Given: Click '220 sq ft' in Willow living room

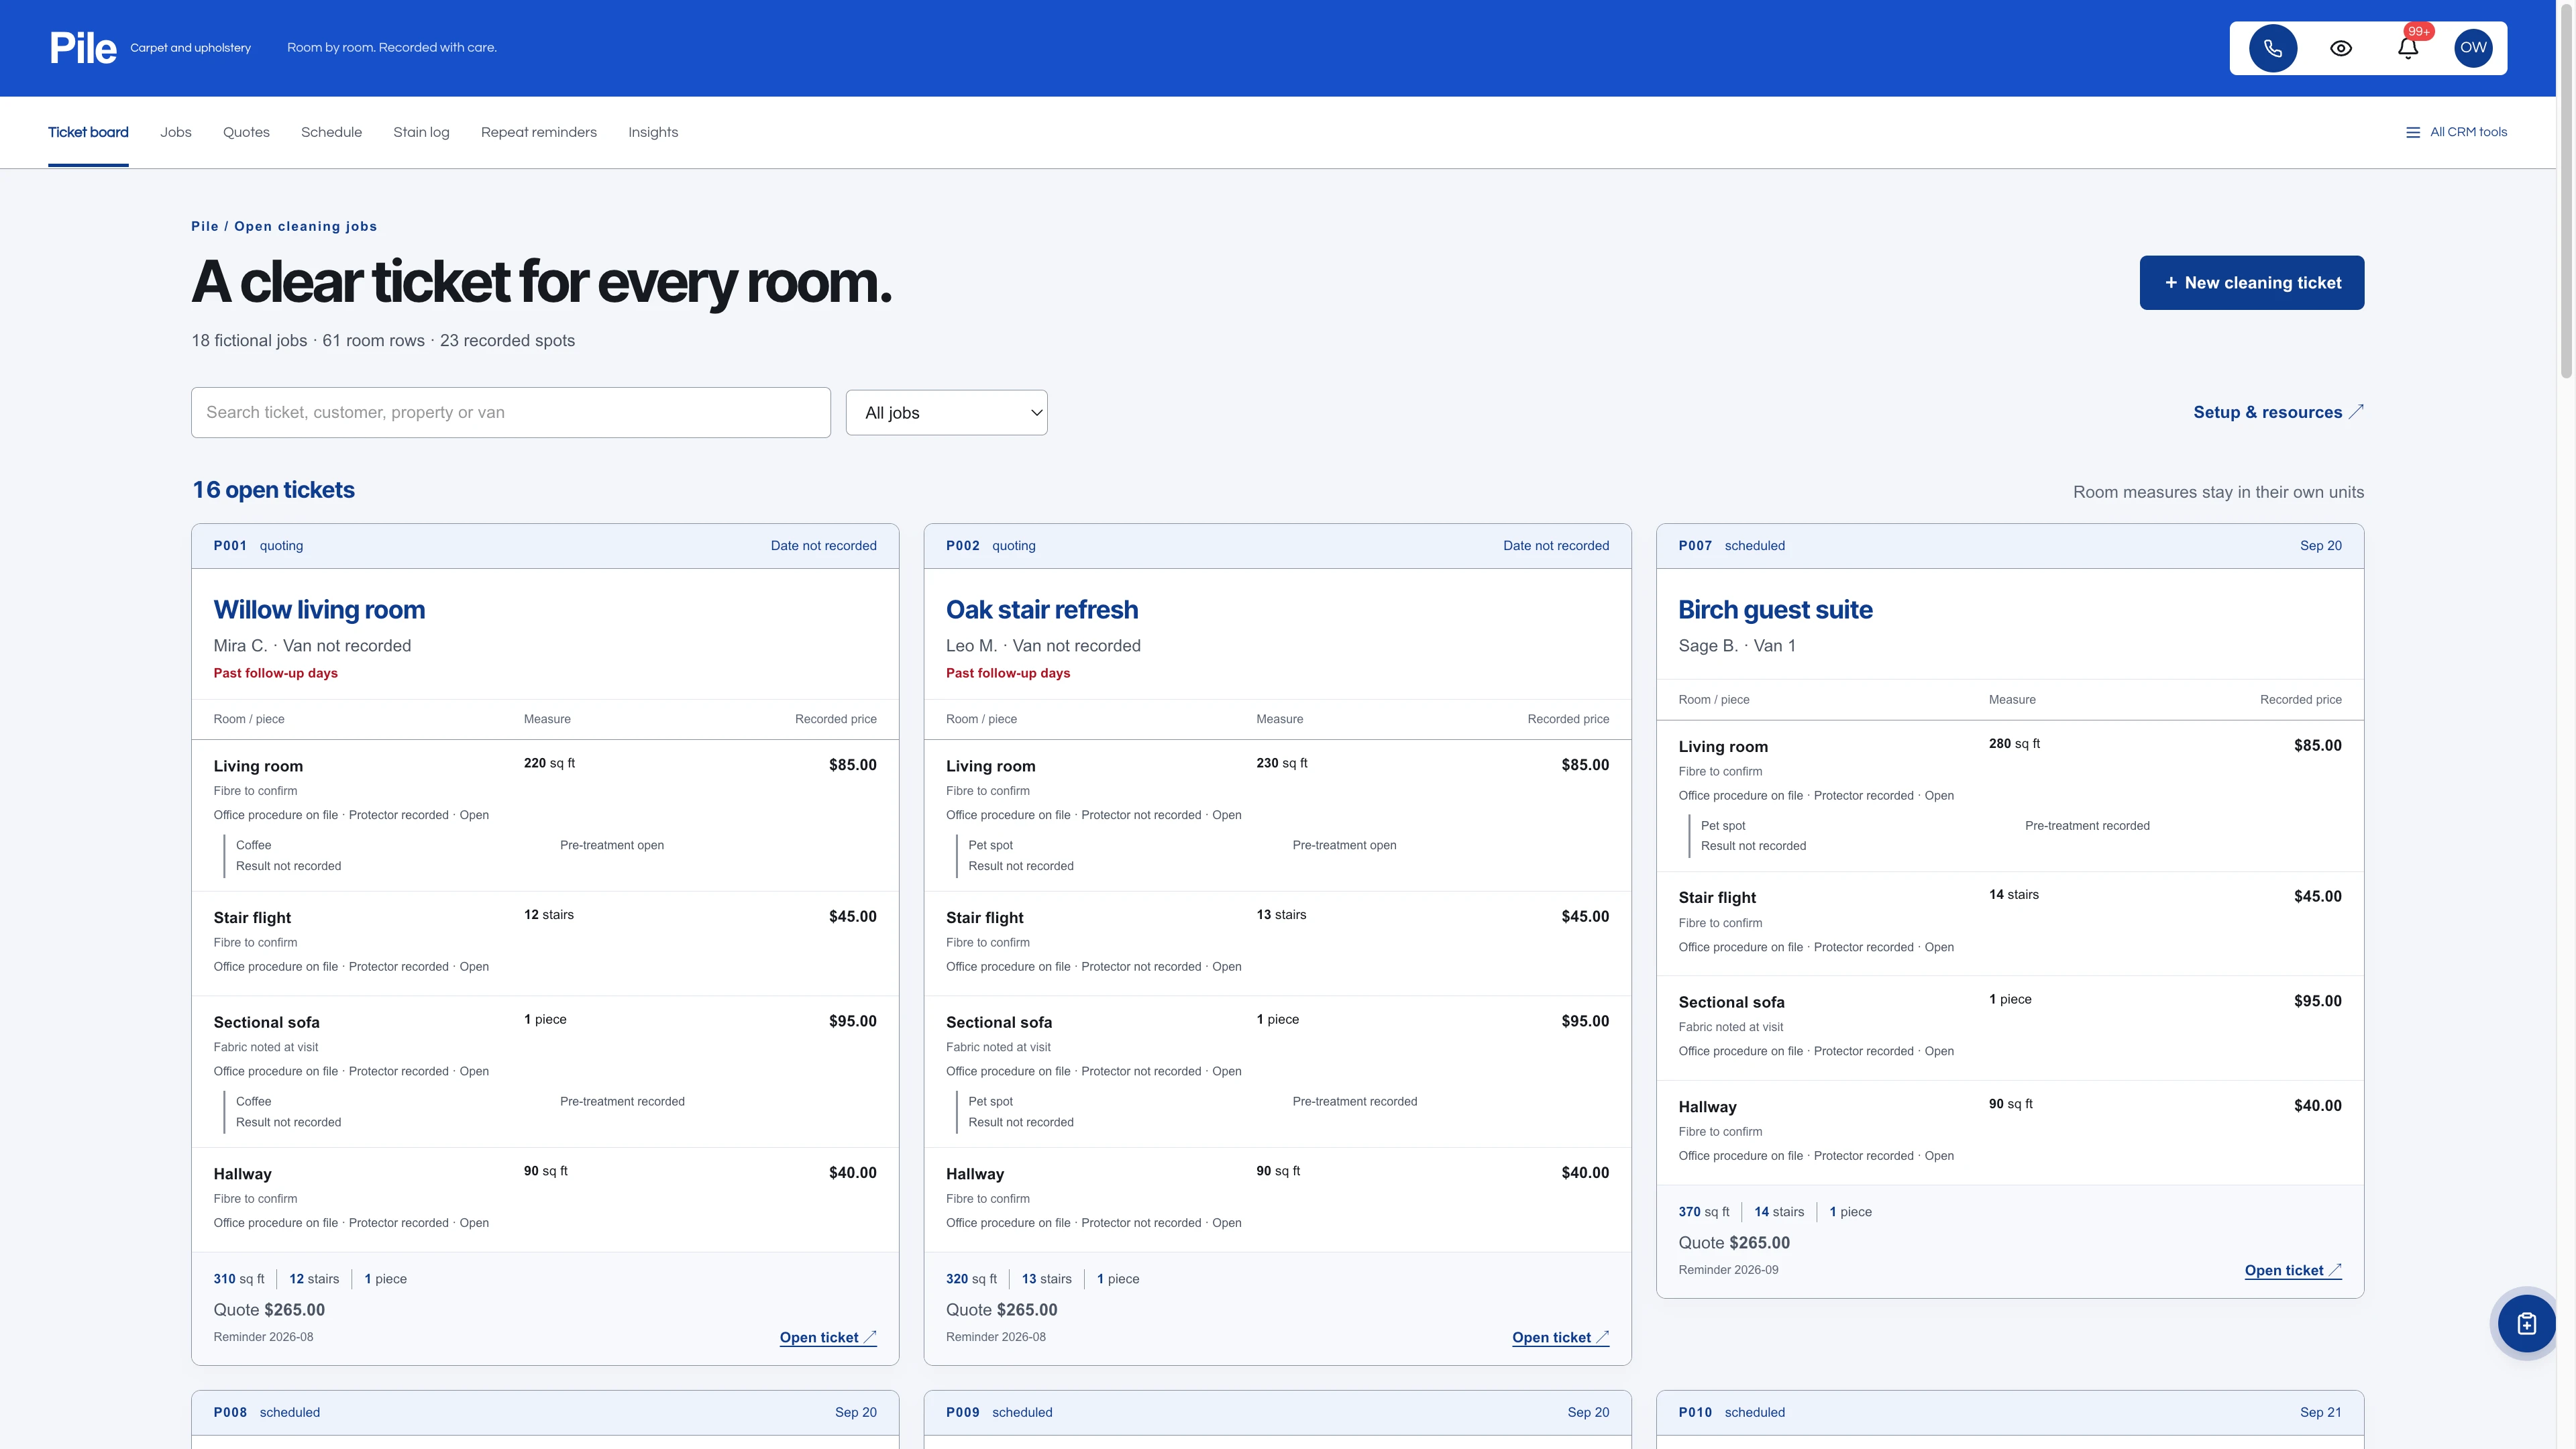Looking at the screenshot, I should 549,763.
